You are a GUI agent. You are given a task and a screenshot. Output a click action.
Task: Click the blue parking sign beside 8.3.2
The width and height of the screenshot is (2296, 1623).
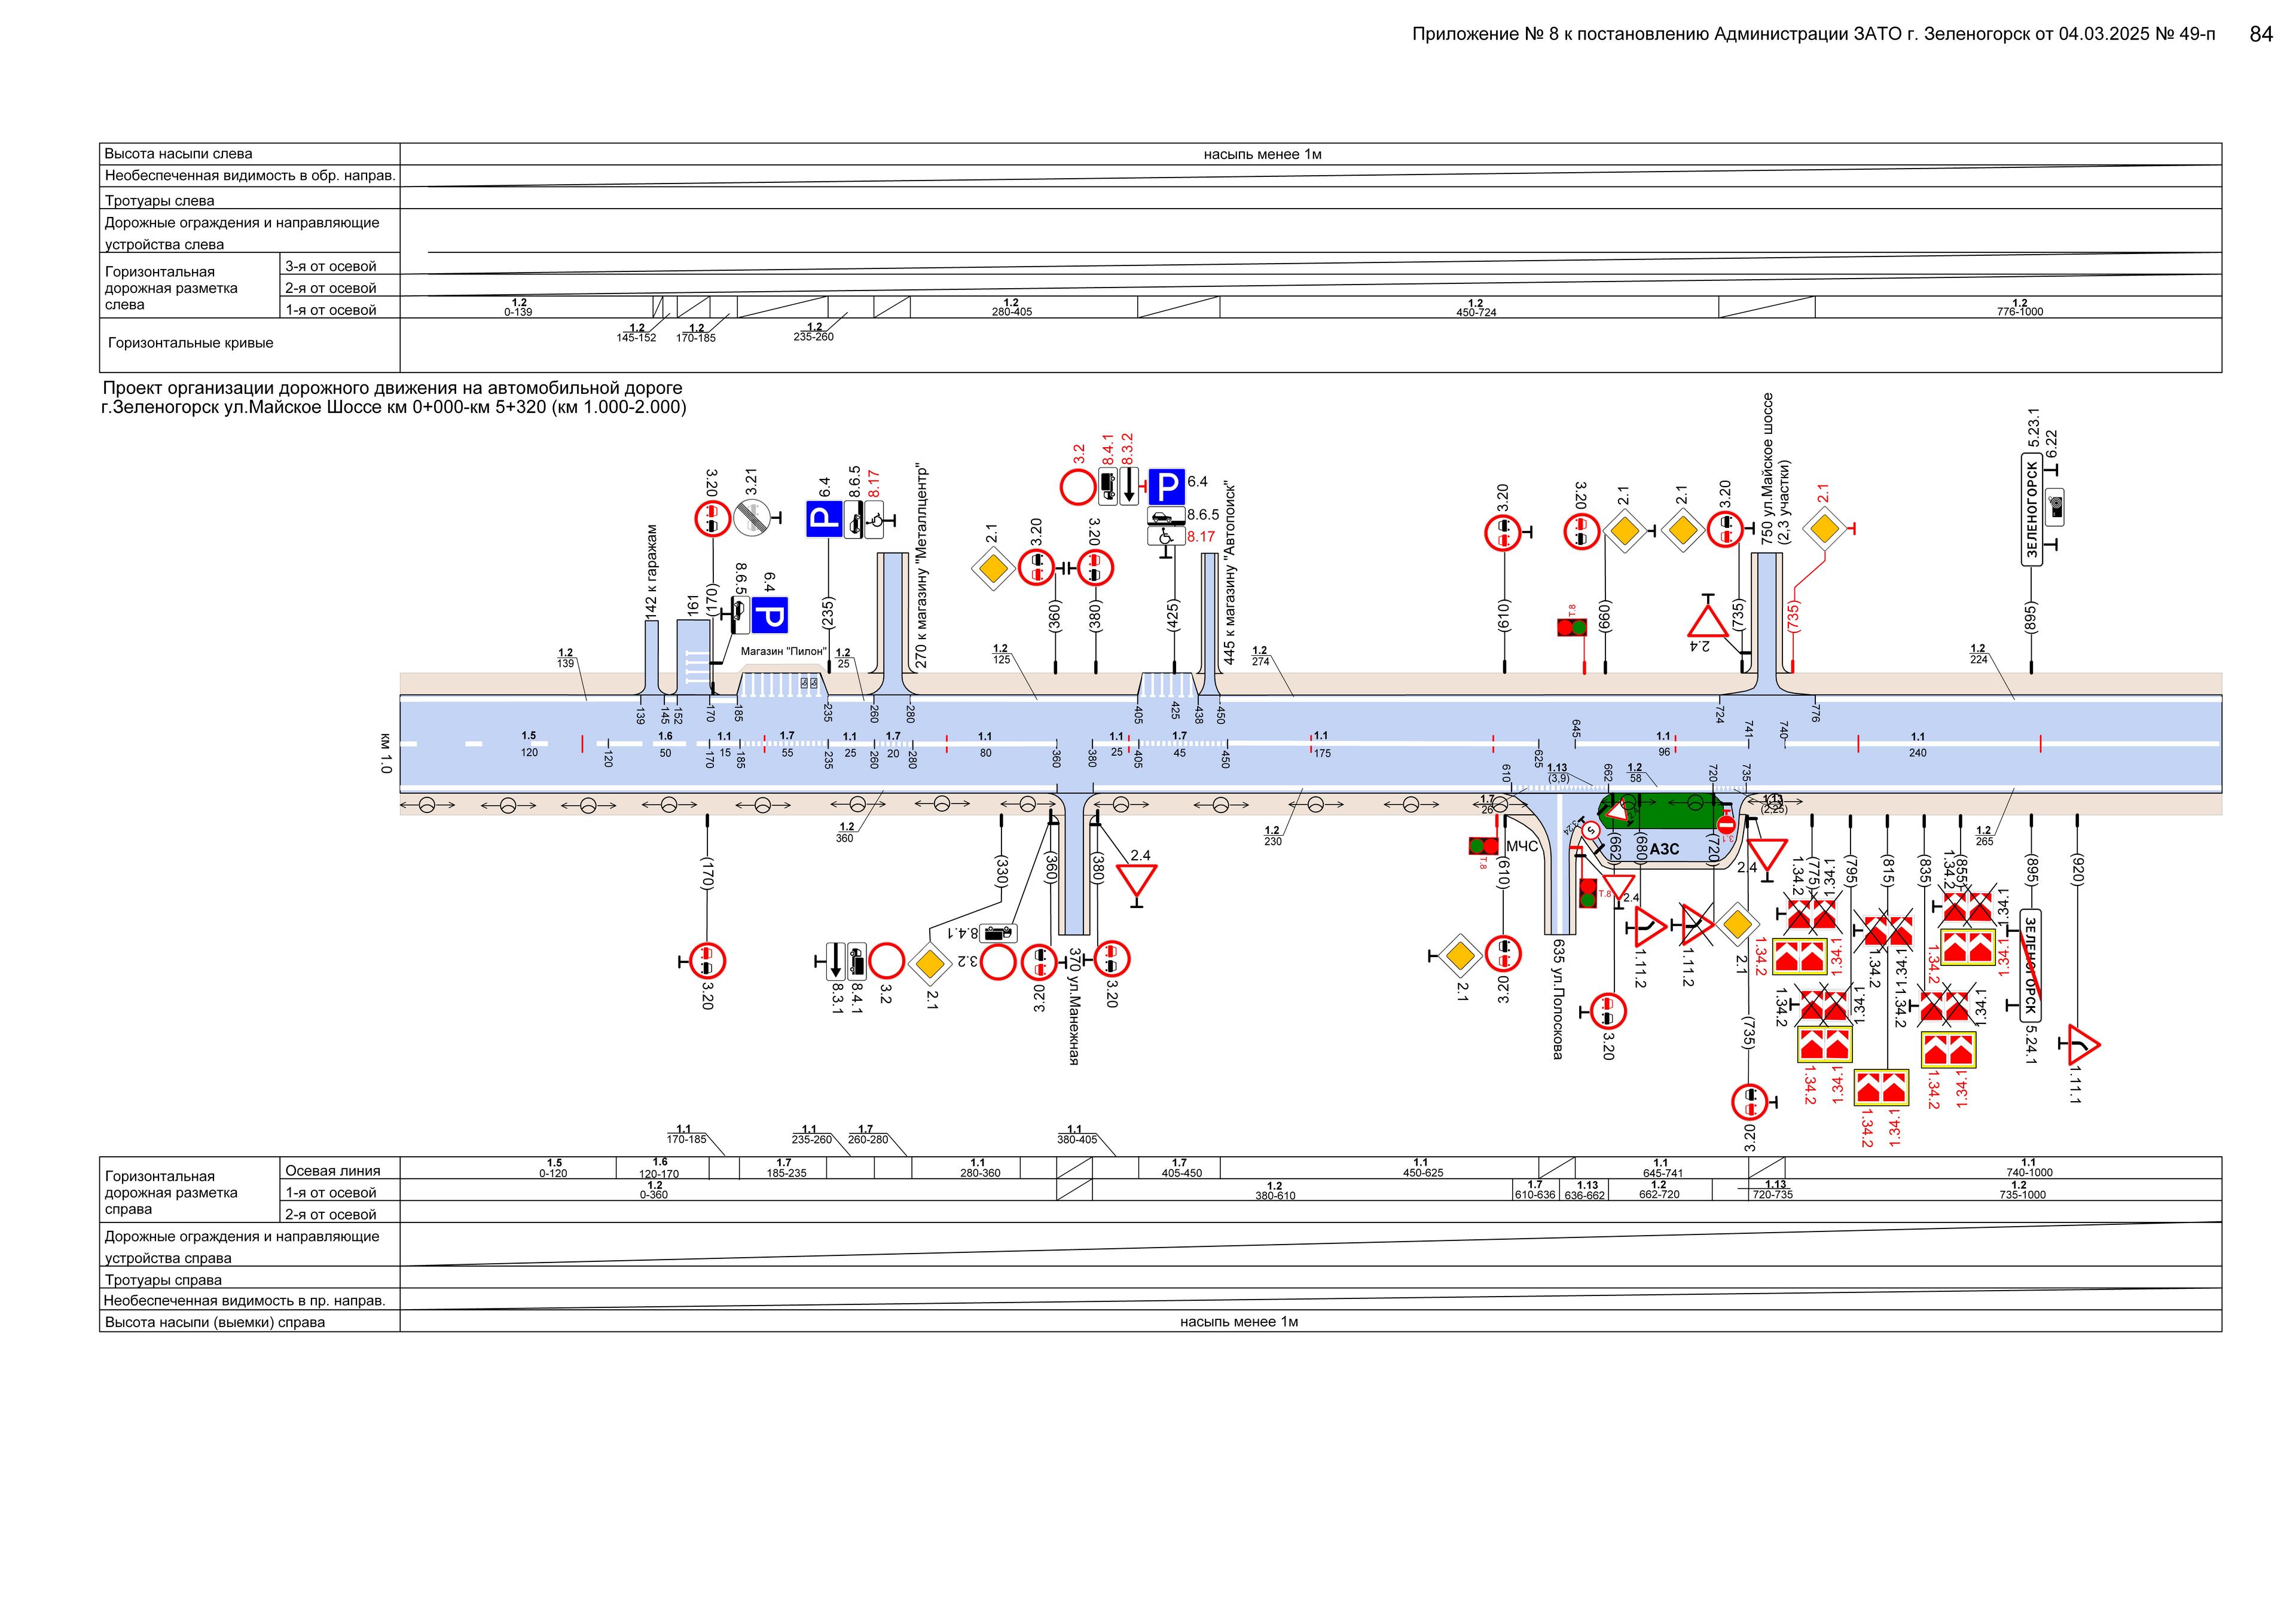point(1166,488)
